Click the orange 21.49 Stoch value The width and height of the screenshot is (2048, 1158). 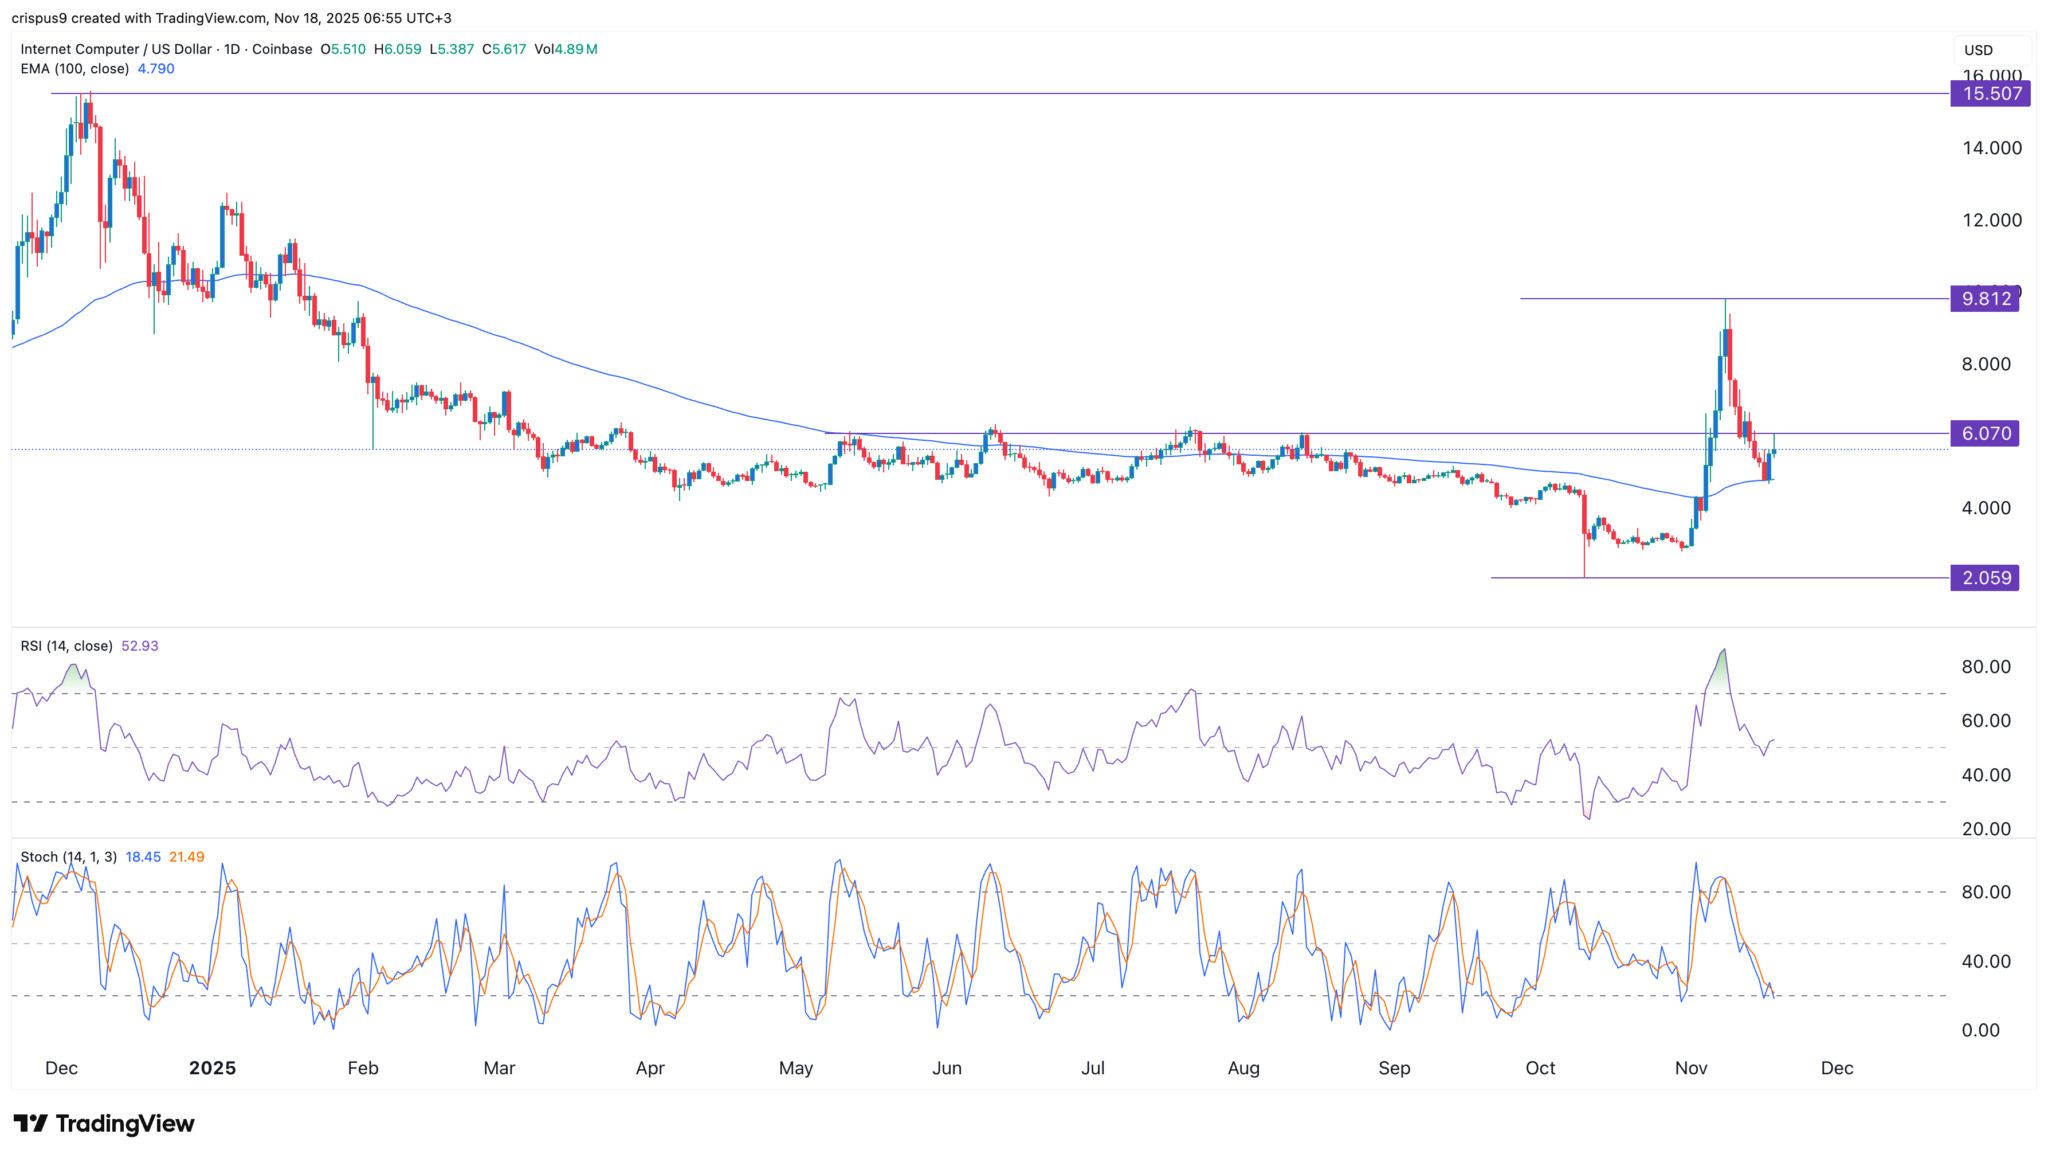[187, 857]
